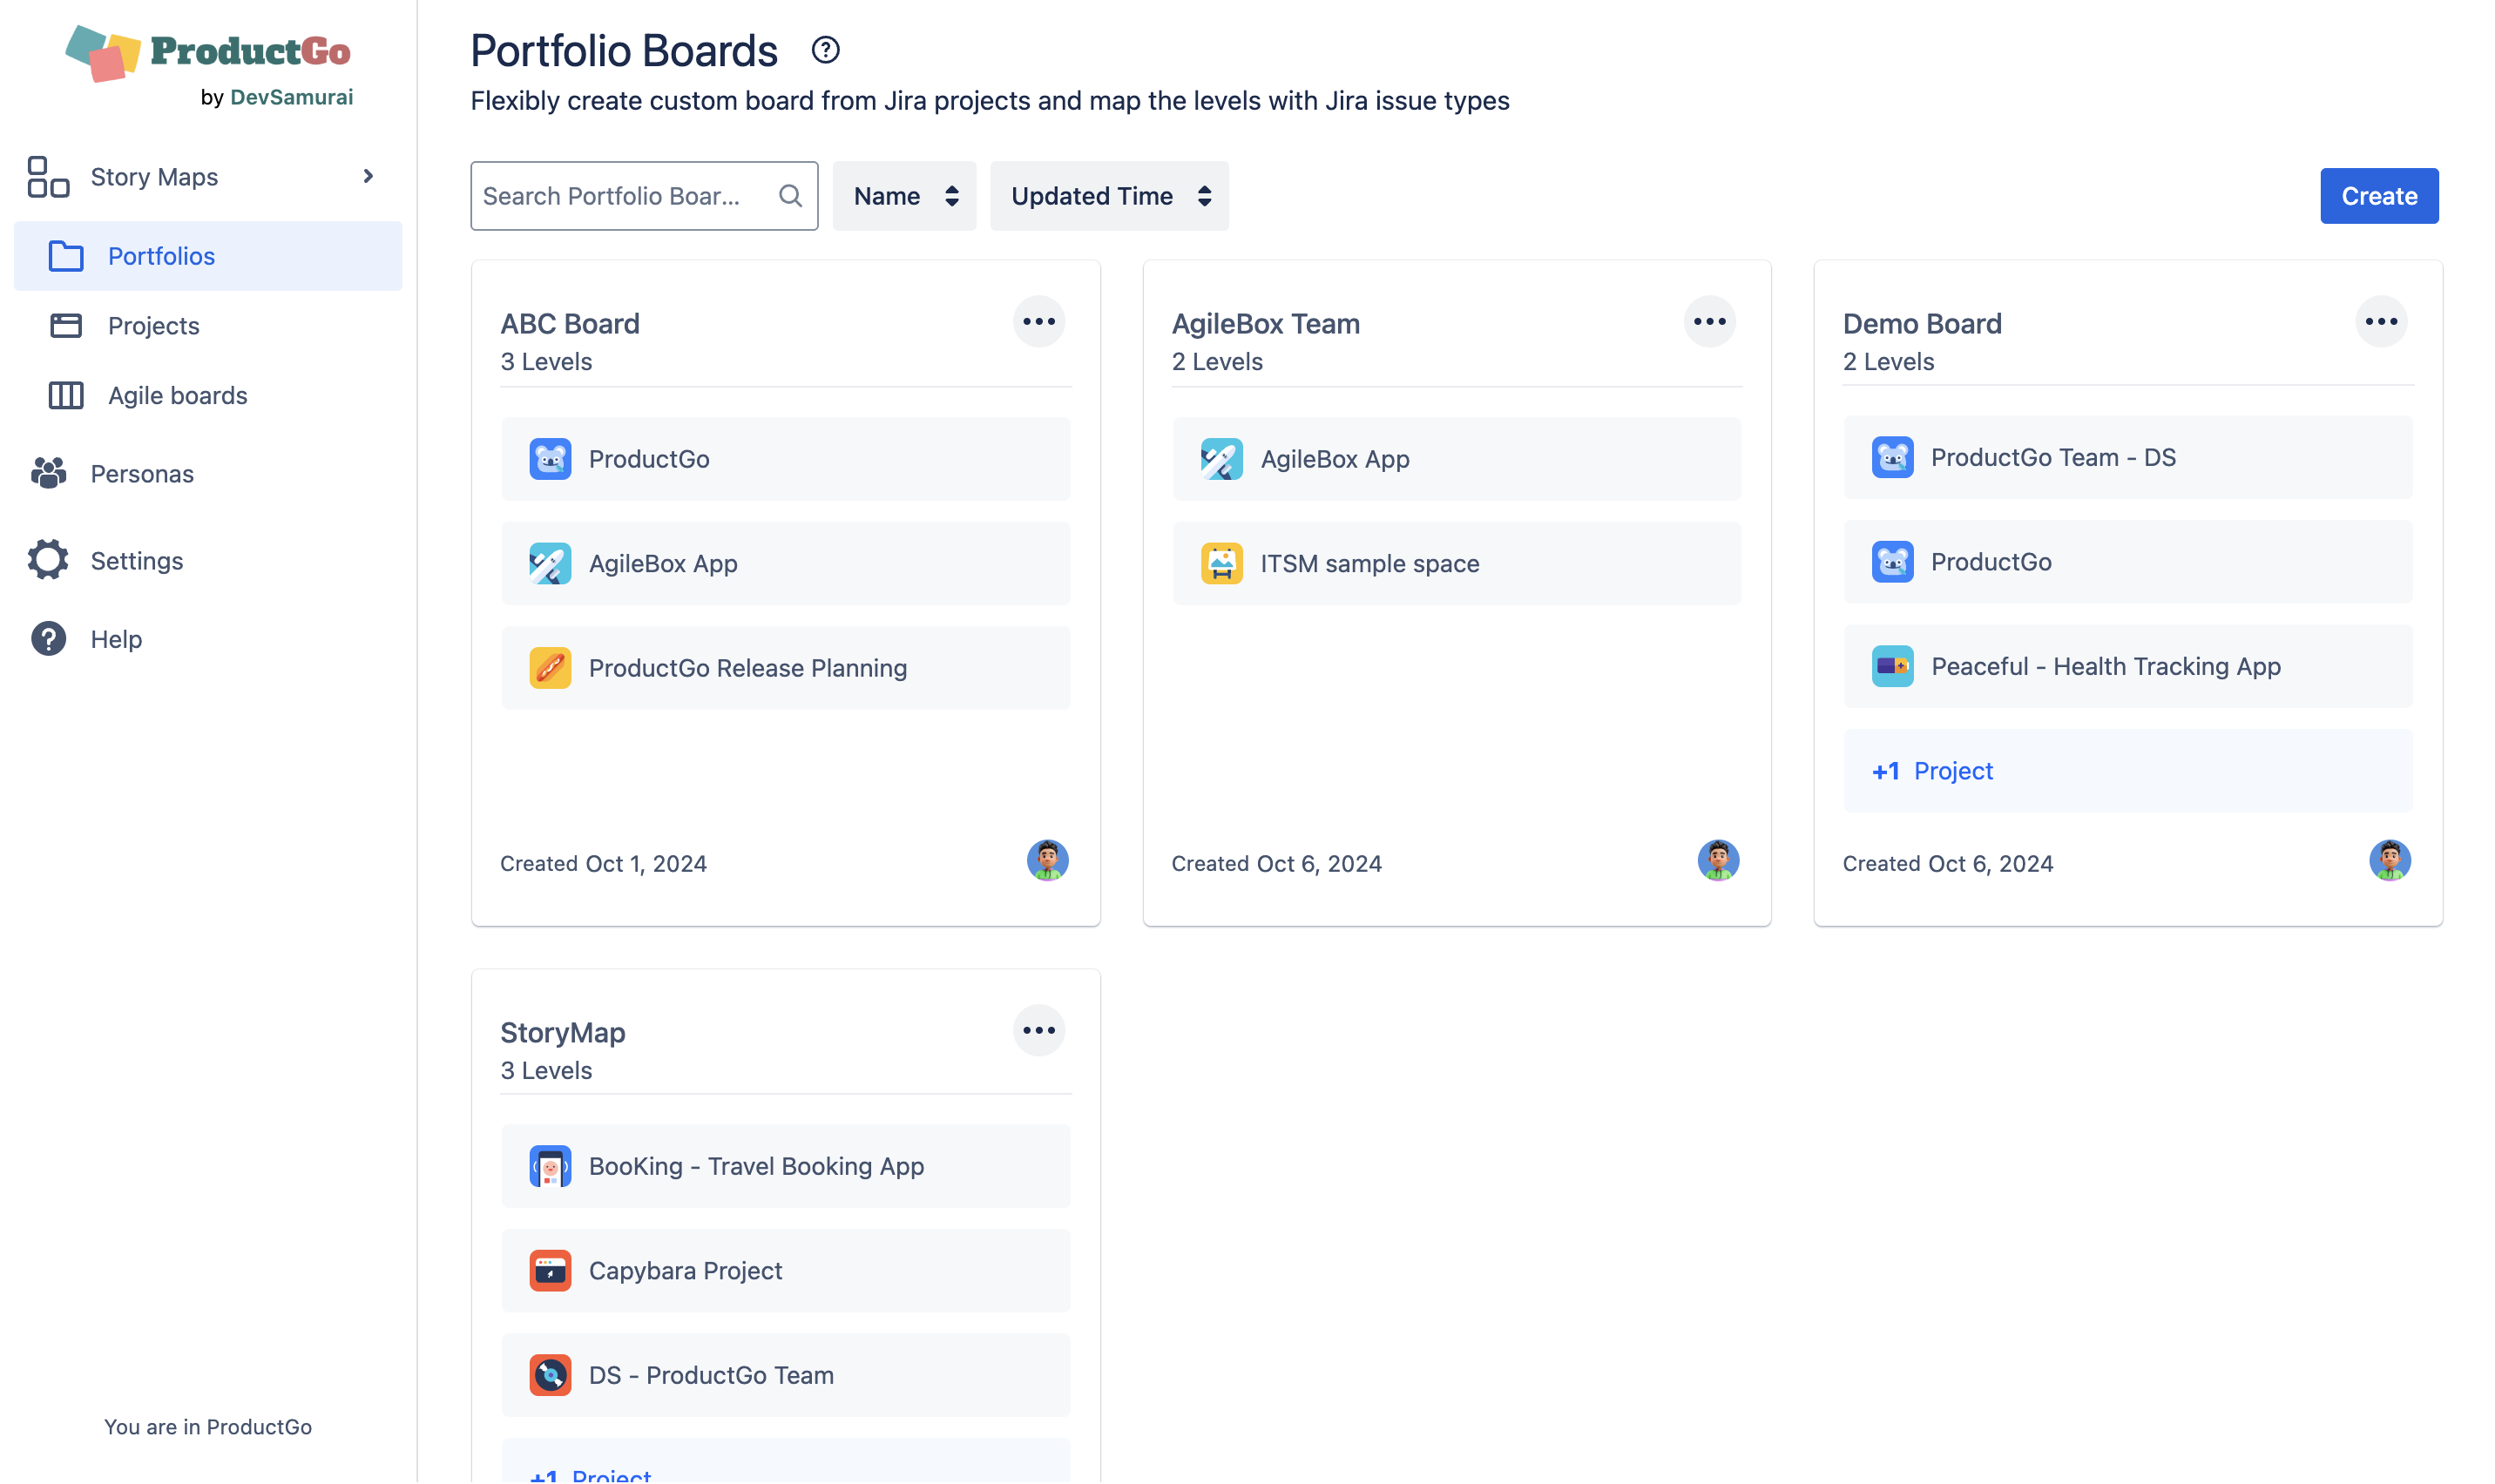Show the +1 Project on Demo Board
Image resolution: width=2495 pixels, height=1484 pixels.
[x=1932, y=771]
